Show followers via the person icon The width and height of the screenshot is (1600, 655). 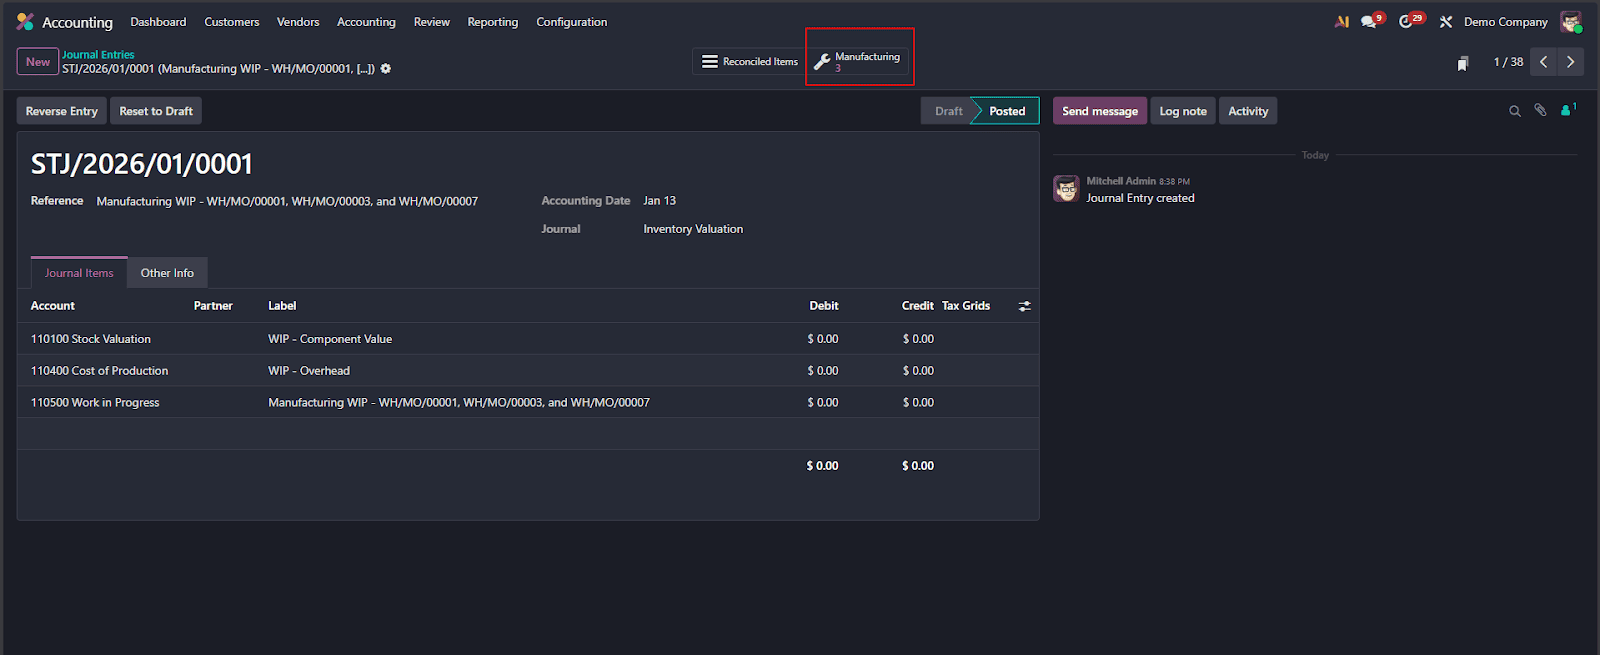[x=1566, y=110]
